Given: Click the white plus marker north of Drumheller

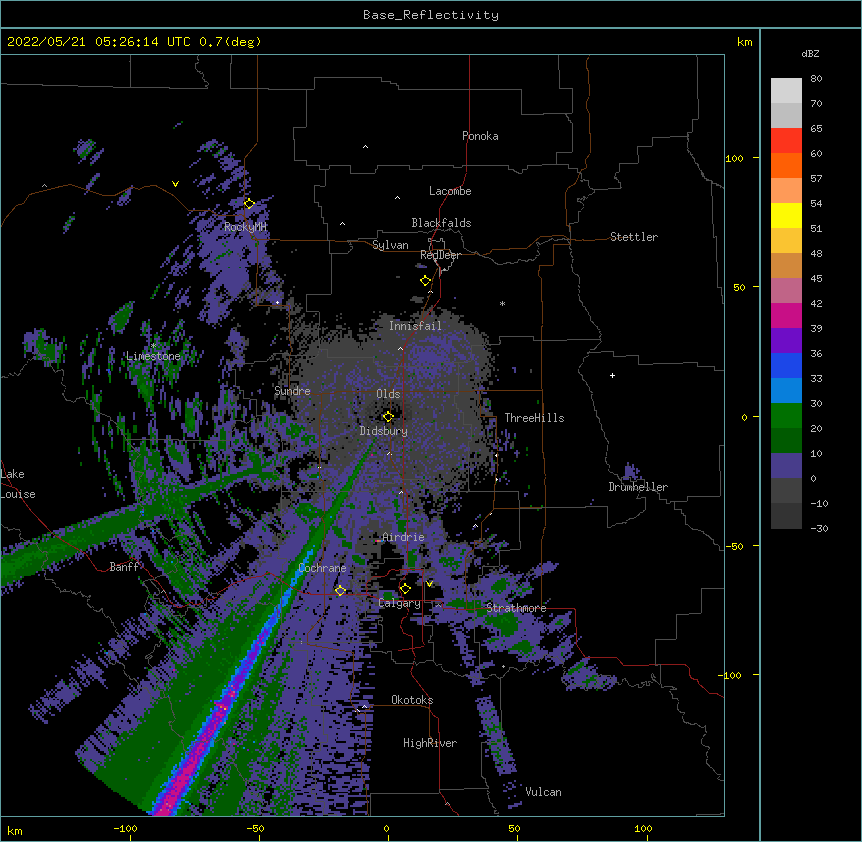Looking at the screenshot, I should (x=612, y=375).
